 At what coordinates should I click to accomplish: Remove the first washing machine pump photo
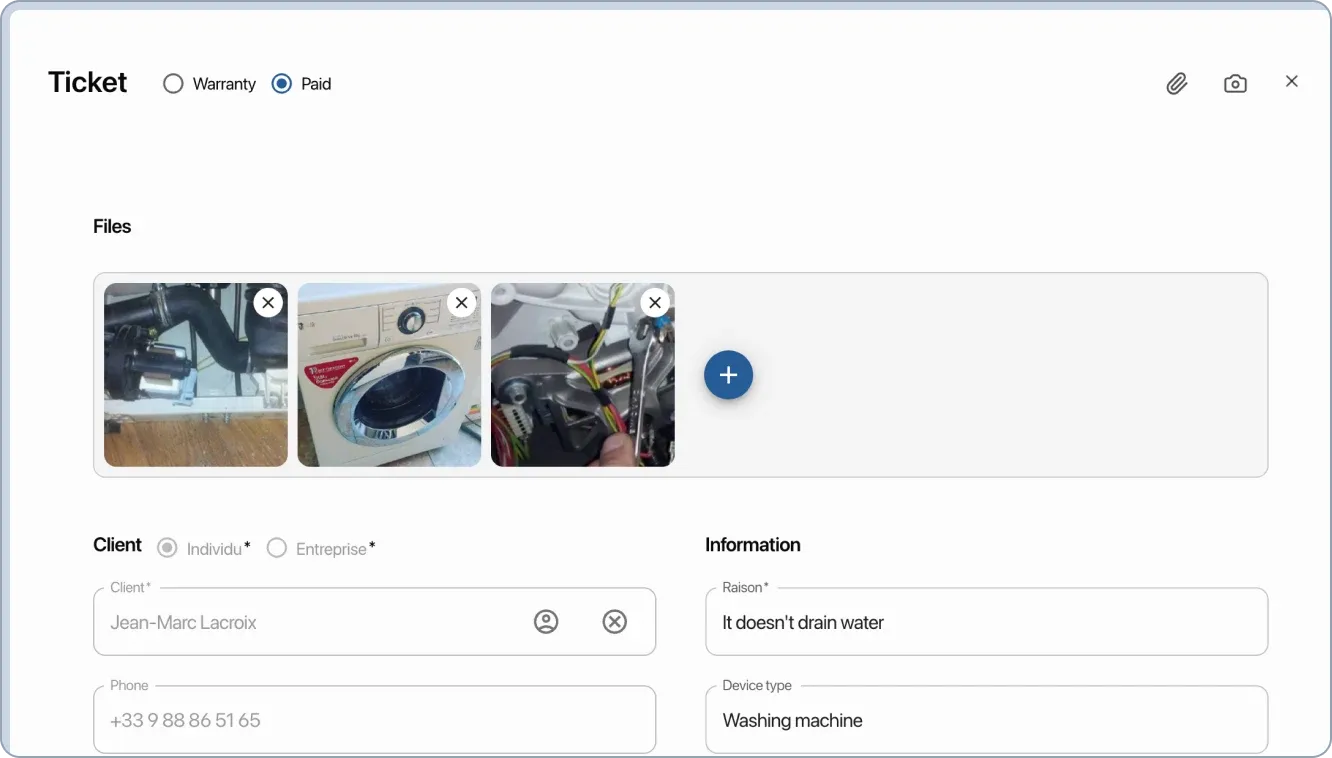(x=268, y=302)
